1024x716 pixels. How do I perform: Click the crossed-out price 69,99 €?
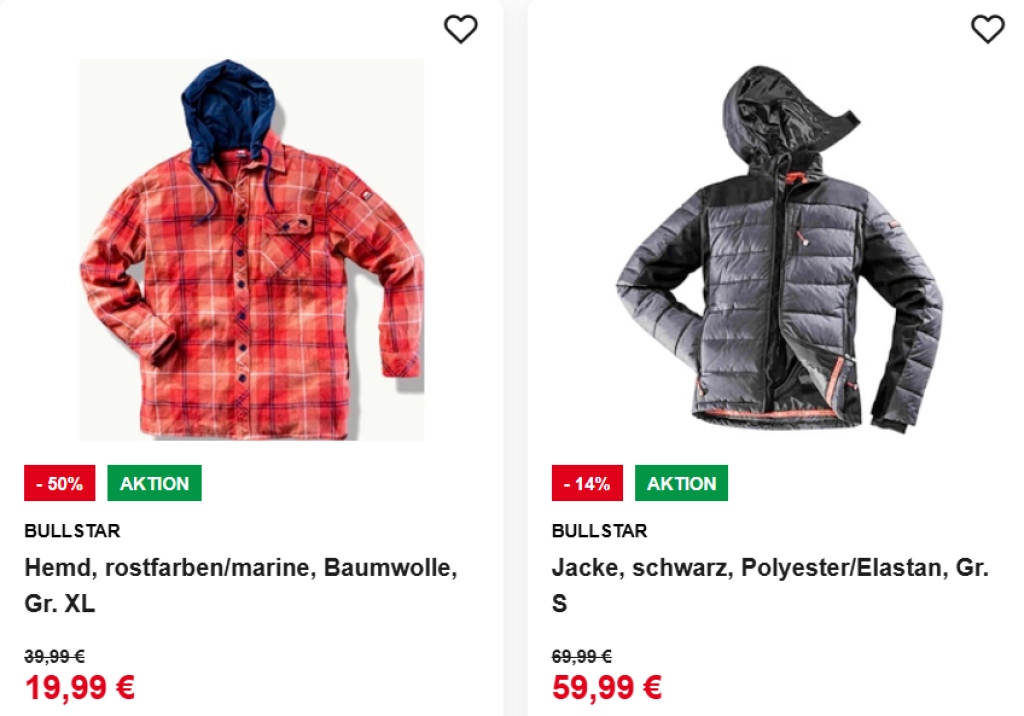[581, 656]
